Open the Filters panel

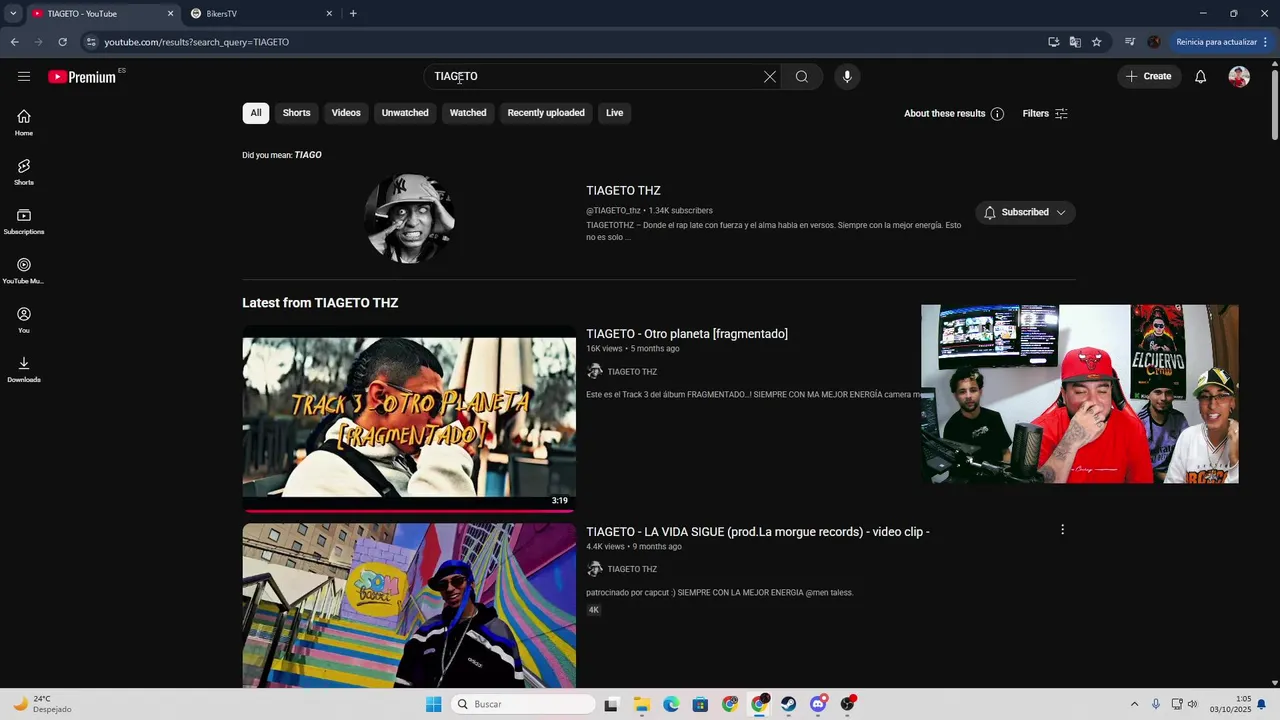(x=1046, y=114)
